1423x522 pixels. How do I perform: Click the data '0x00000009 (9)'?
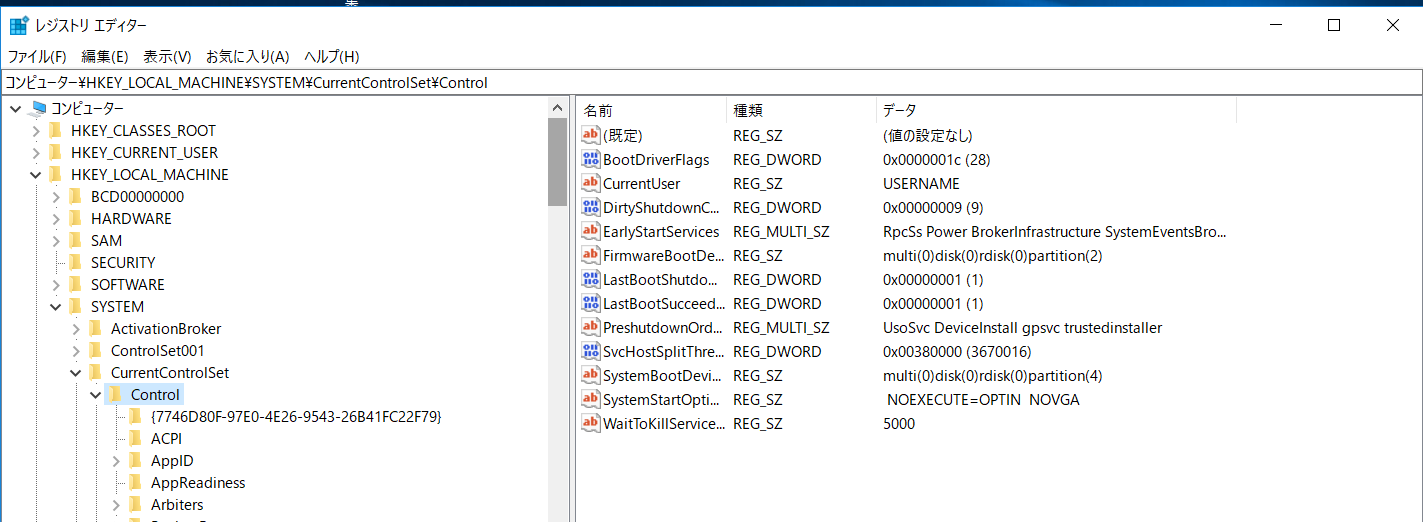(933, 208)
